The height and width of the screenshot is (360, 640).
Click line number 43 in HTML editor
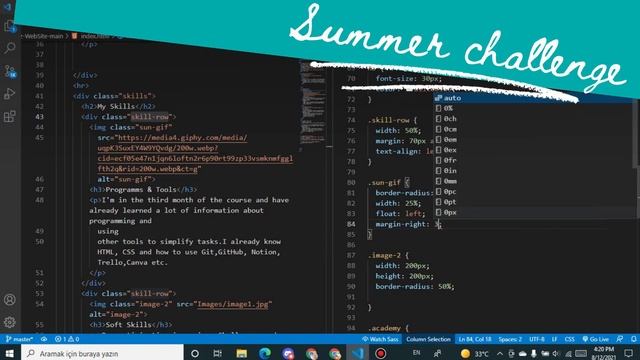pos(39,117)
